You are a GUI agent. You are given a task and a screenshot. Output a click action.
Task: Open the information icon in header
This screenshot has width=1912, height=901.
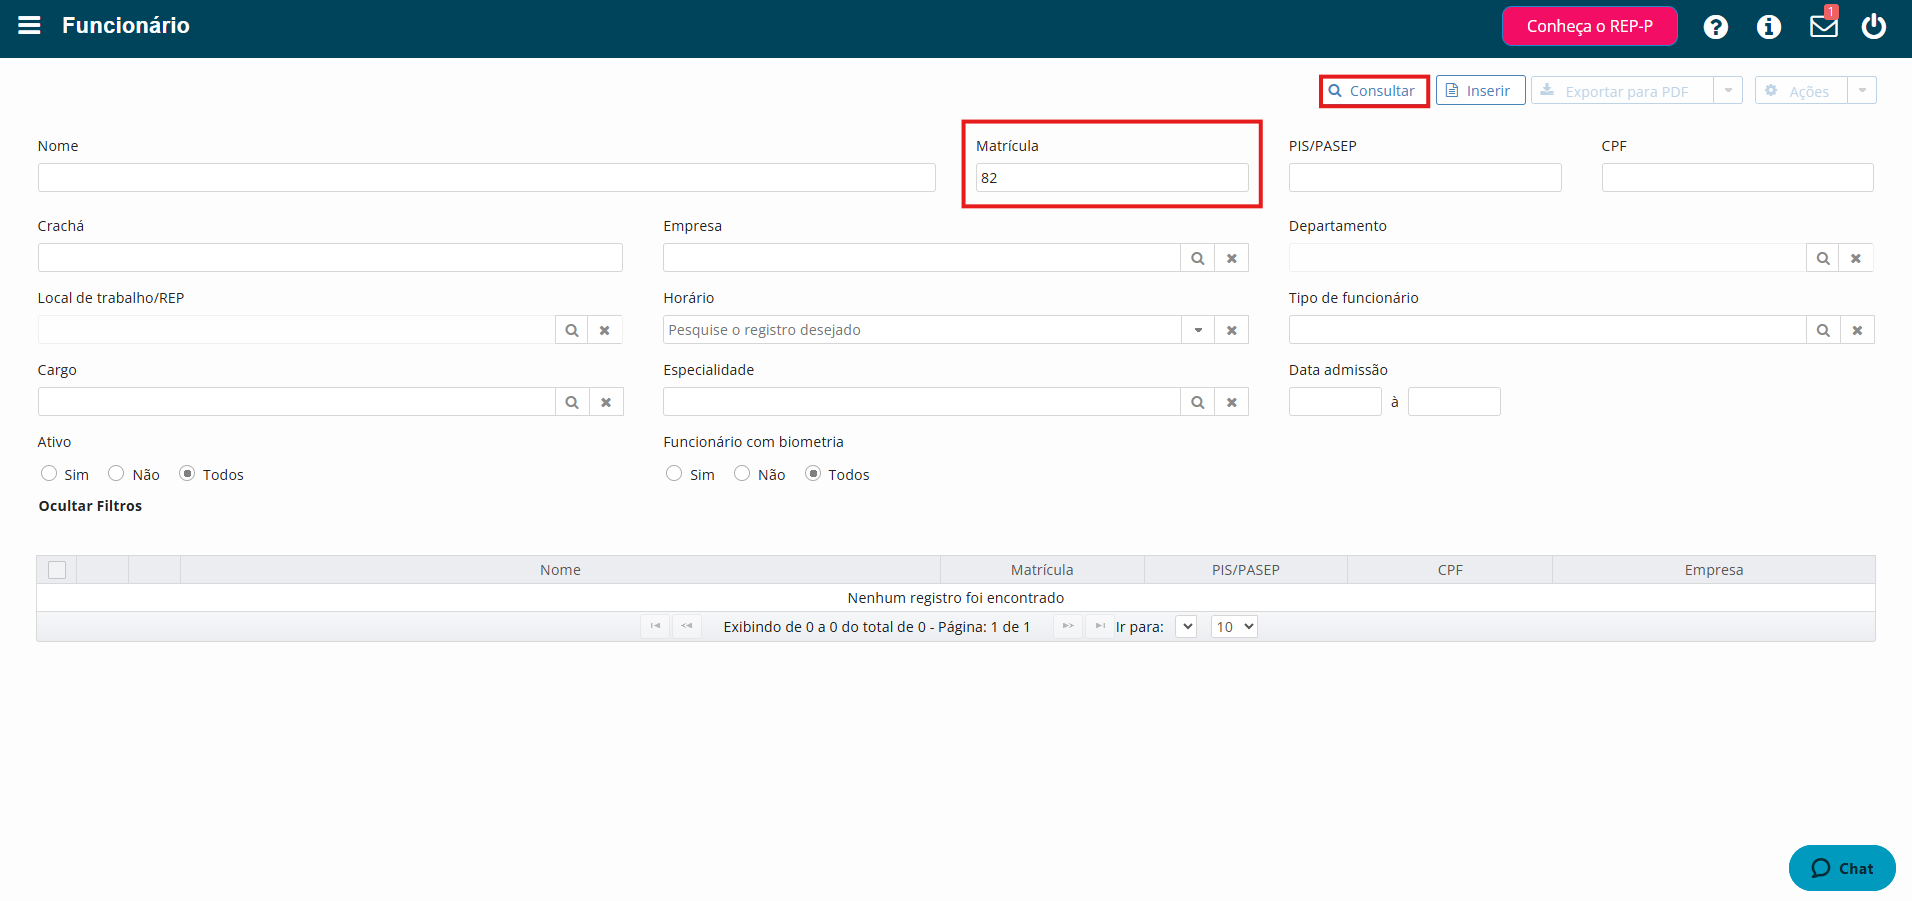click(x=1769, y=27)
